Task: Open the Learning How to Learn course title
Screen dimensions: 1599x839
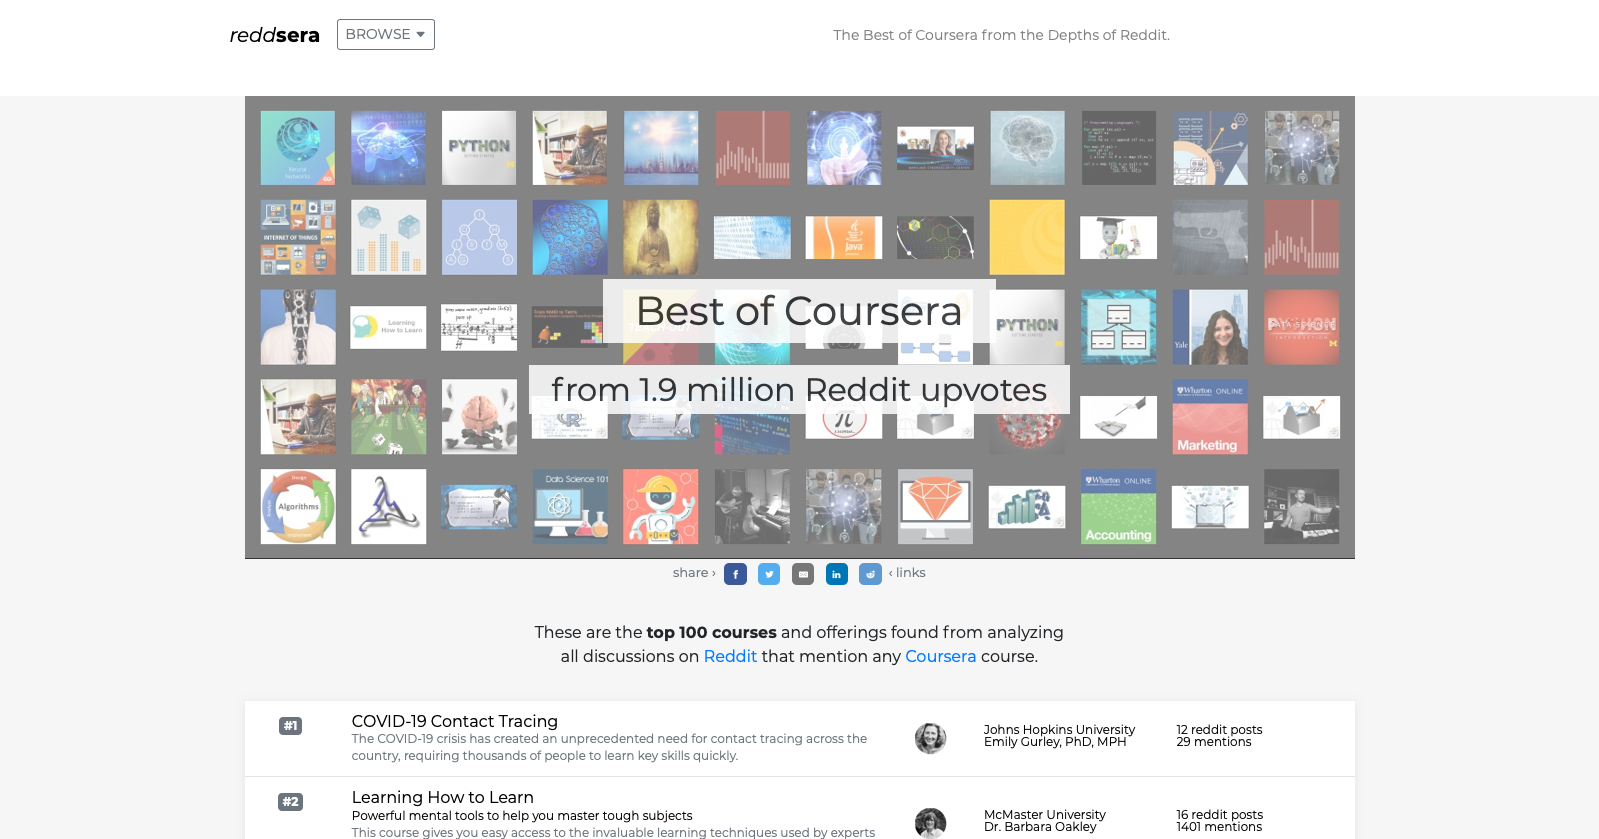Action: (443, 797)
